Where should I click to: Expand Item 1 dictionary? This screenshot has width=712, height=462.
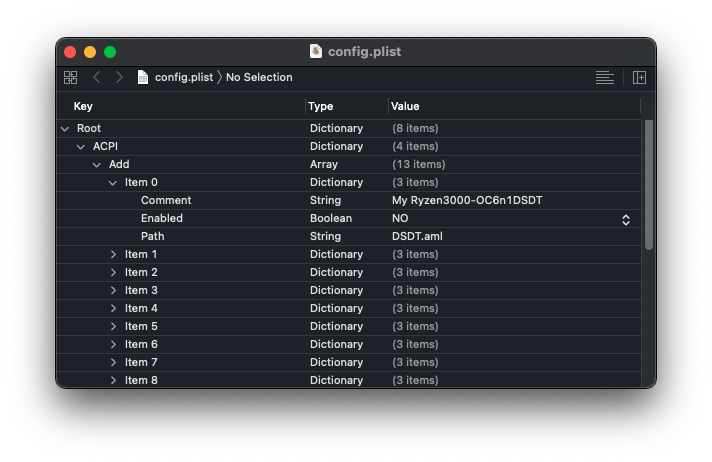pos(113,255)
